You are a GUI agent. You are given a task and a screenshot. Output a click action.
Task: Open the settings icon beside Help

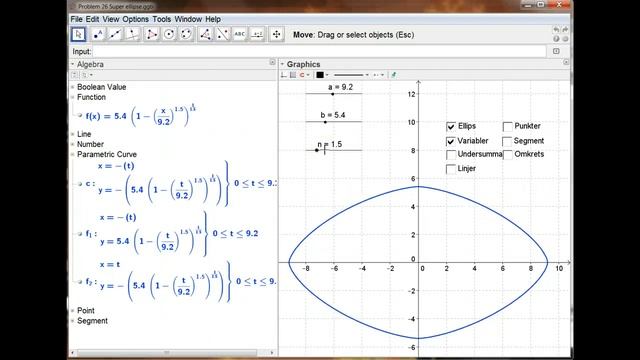pyautogui.click(x=565, y=39)
